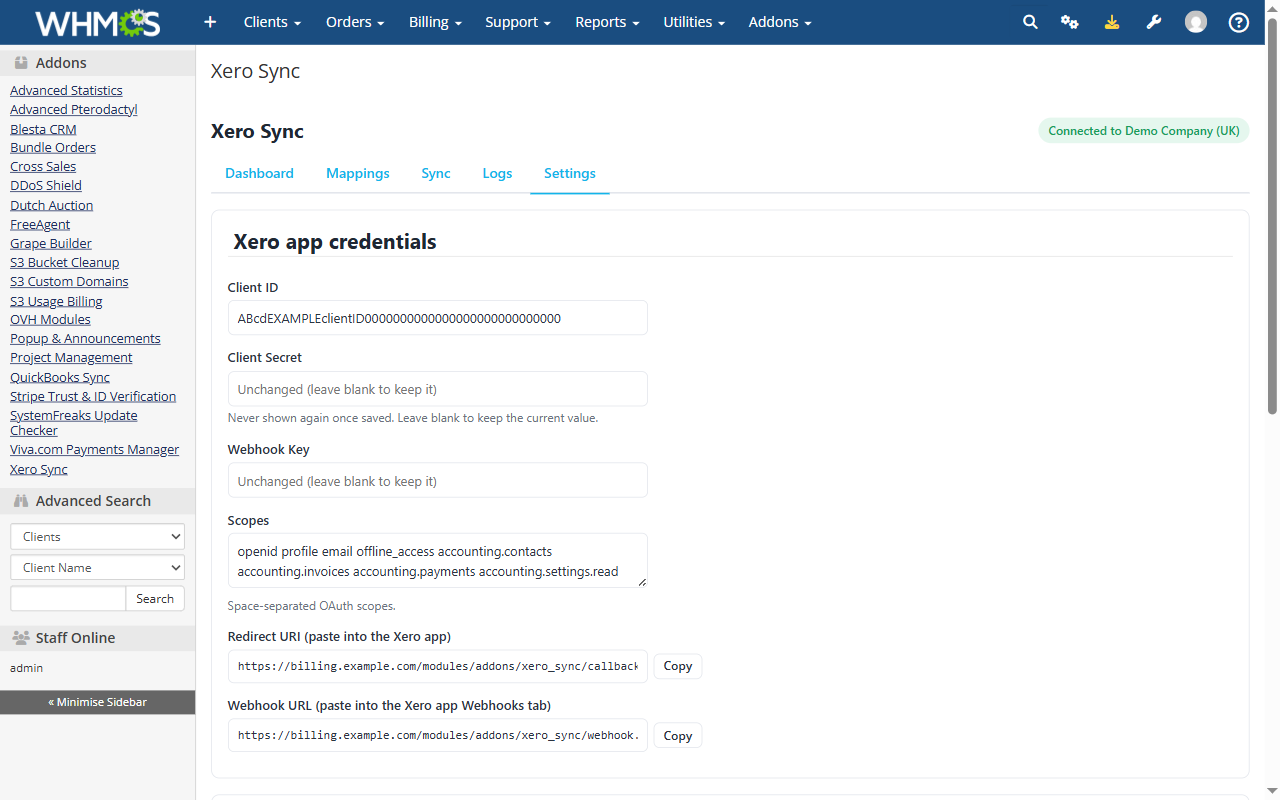Open S3 Custom Domains addon

(x=69, y=282)
